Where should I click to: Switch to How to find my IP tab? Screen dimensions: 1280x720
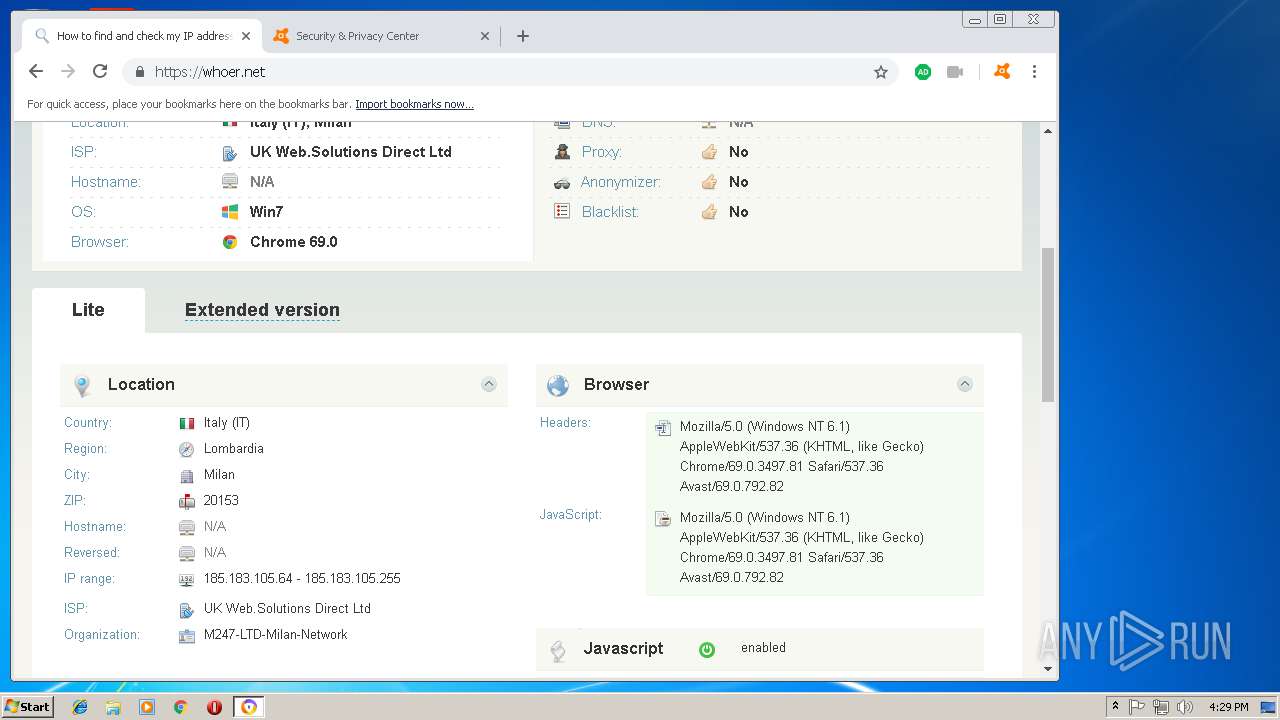click(x=141, y=36)
